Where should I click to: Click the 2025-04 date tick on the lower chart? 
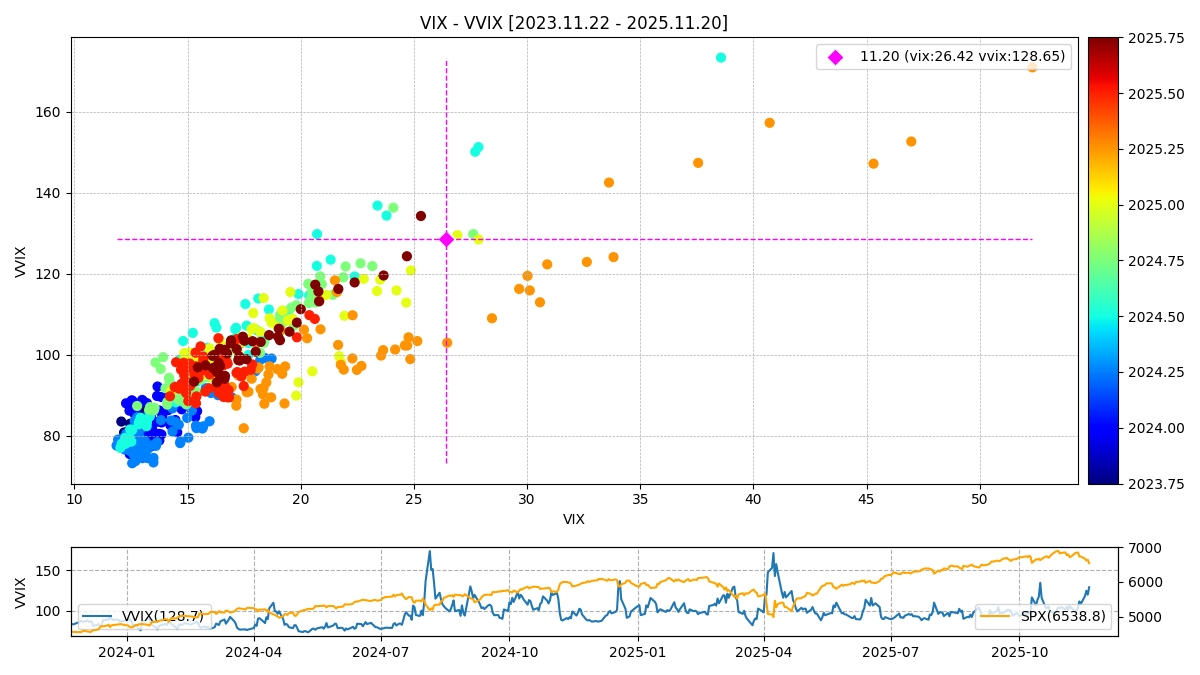[764, 653]
